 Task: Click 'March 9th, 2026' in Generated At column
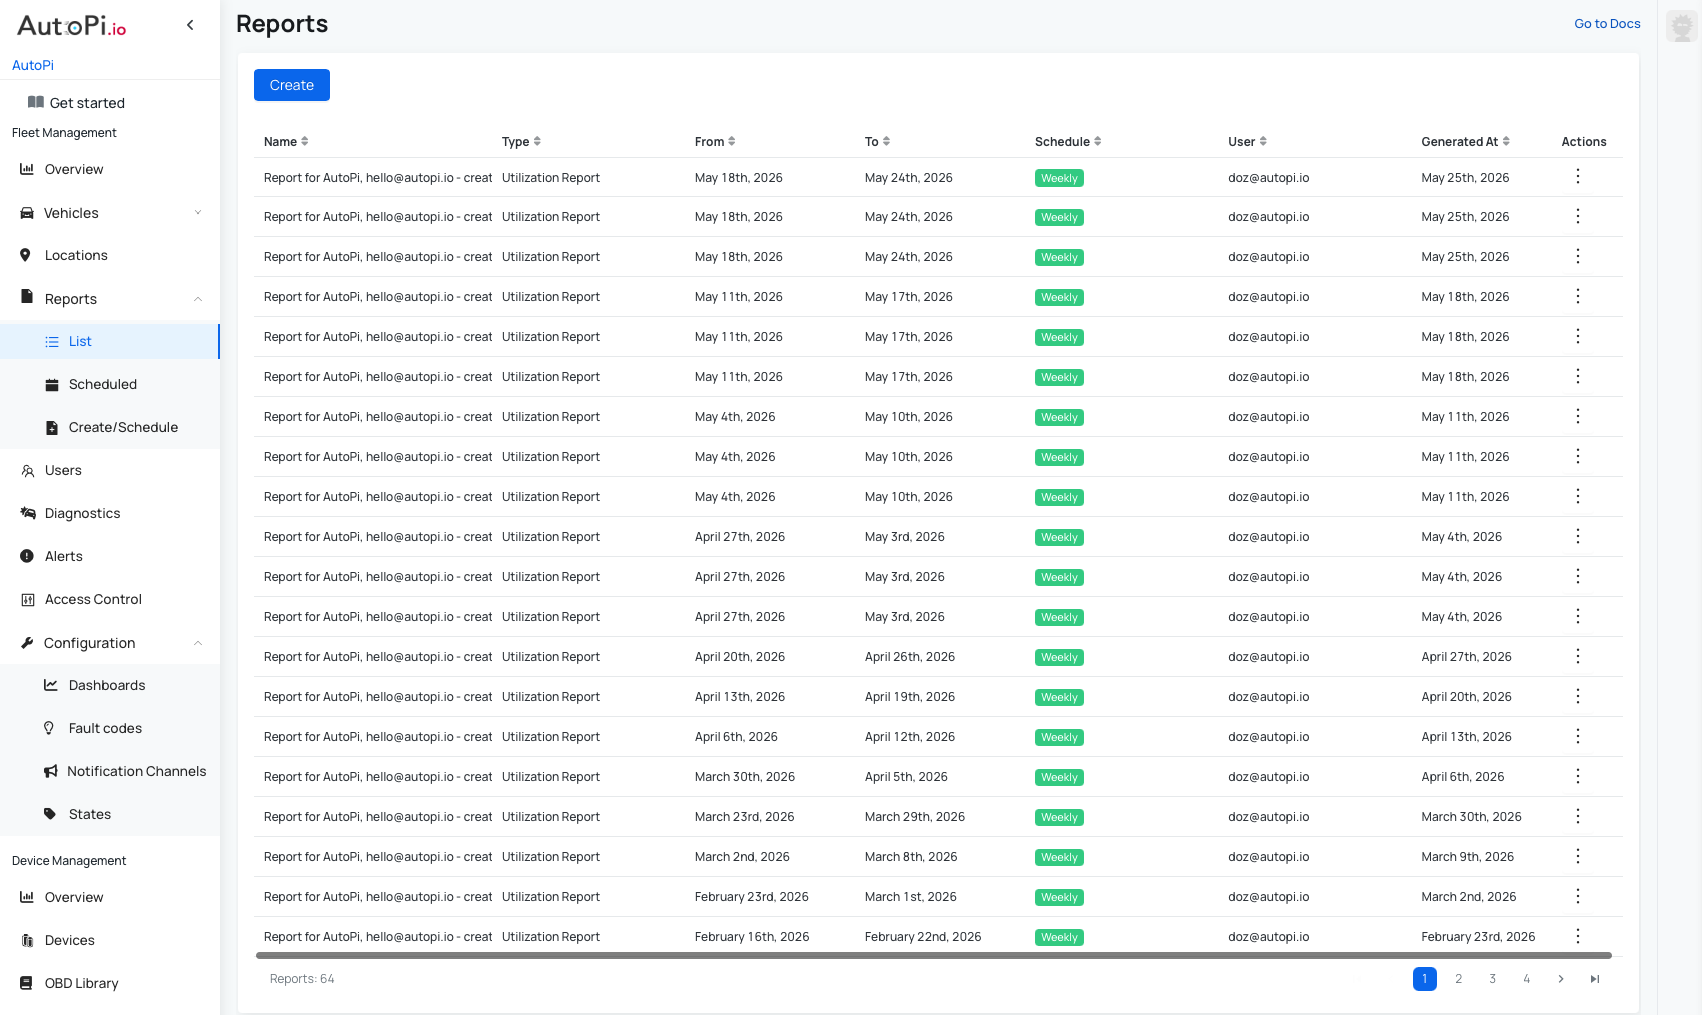1468,857
